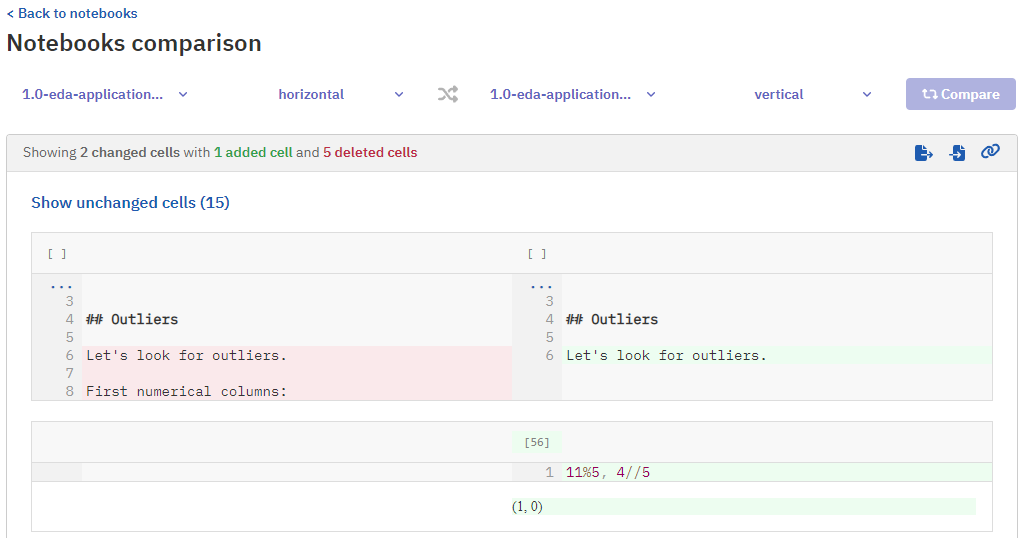Open the right notebook selector dropdown

(x=573, y=95)
